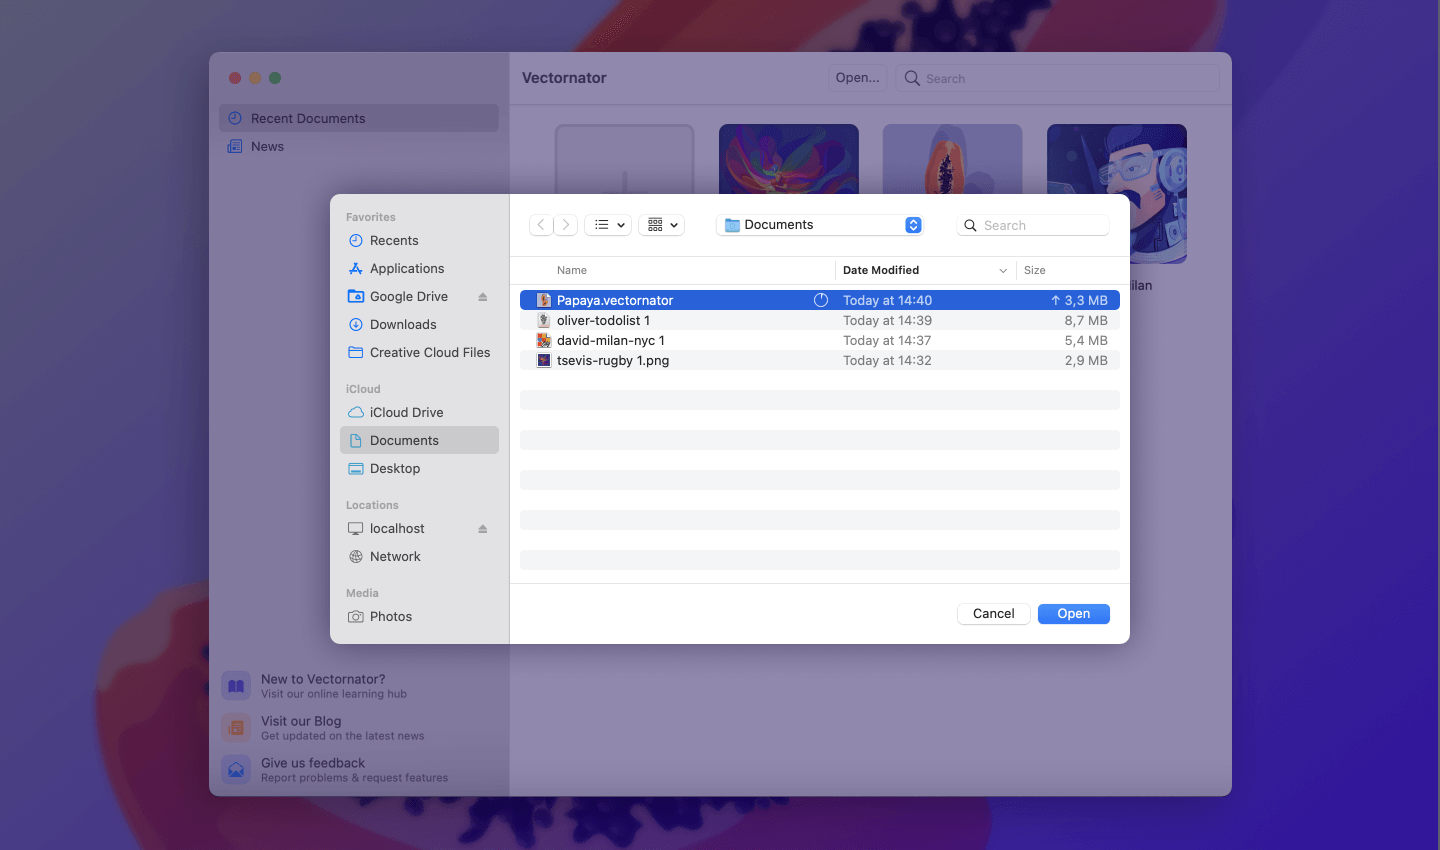
Task: Open Recents in the dialog sidebar
Action: [x=419, y=240]
